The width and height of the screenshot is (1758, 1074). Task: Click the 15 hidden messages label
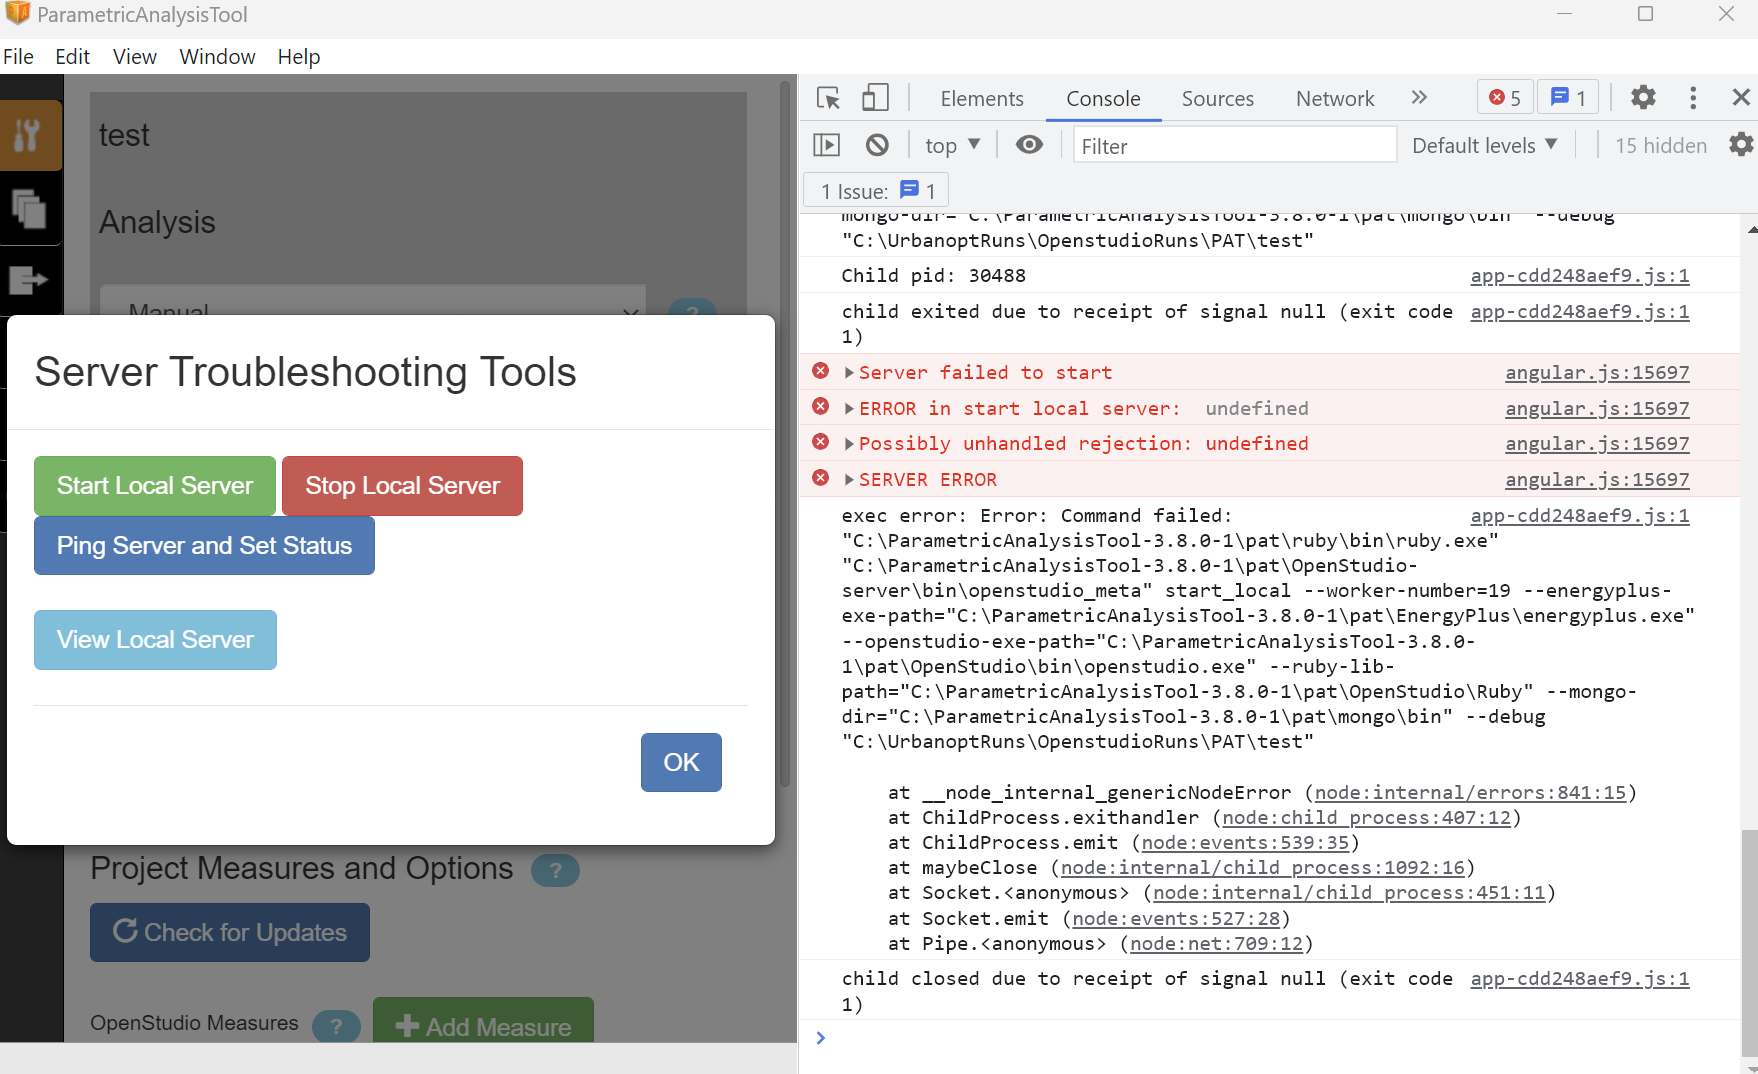1661,145
